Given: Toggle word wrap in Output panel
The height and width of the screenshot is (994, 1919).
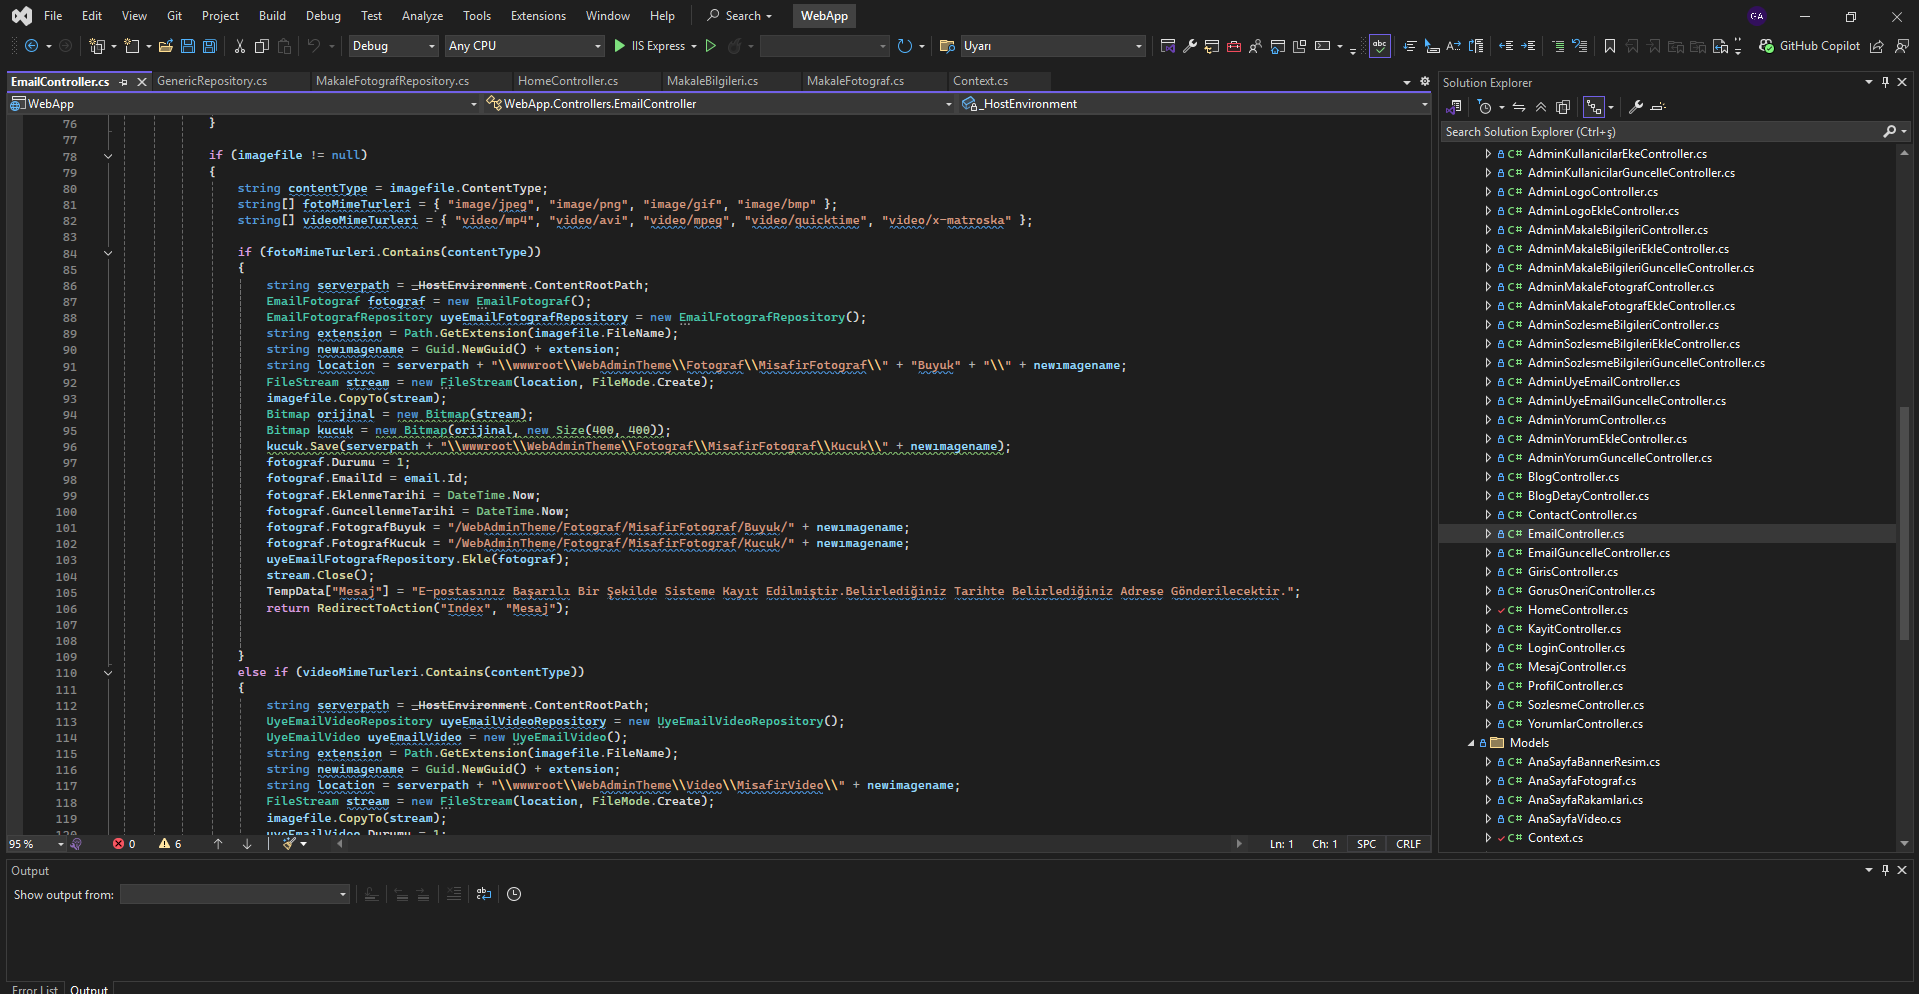Looking at the screenshot, I should [x=484, y=894].
